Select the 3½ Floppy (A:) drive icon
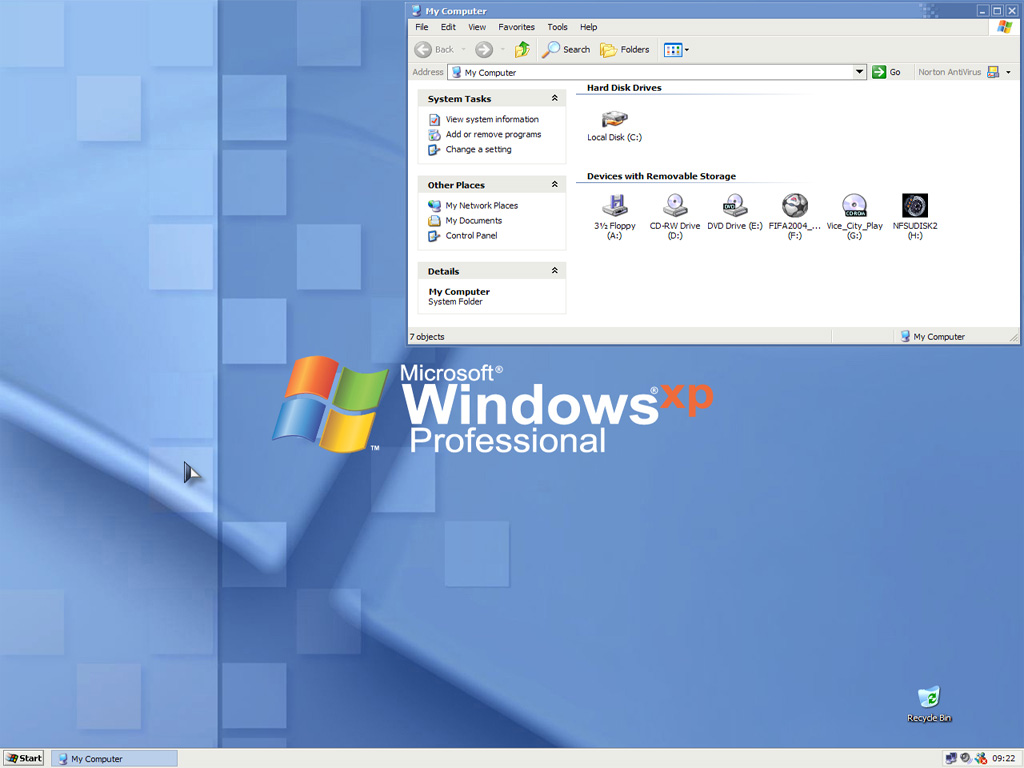Image resolution: width=1024 pixels, height=768 pixels. [x=615, y=206]
